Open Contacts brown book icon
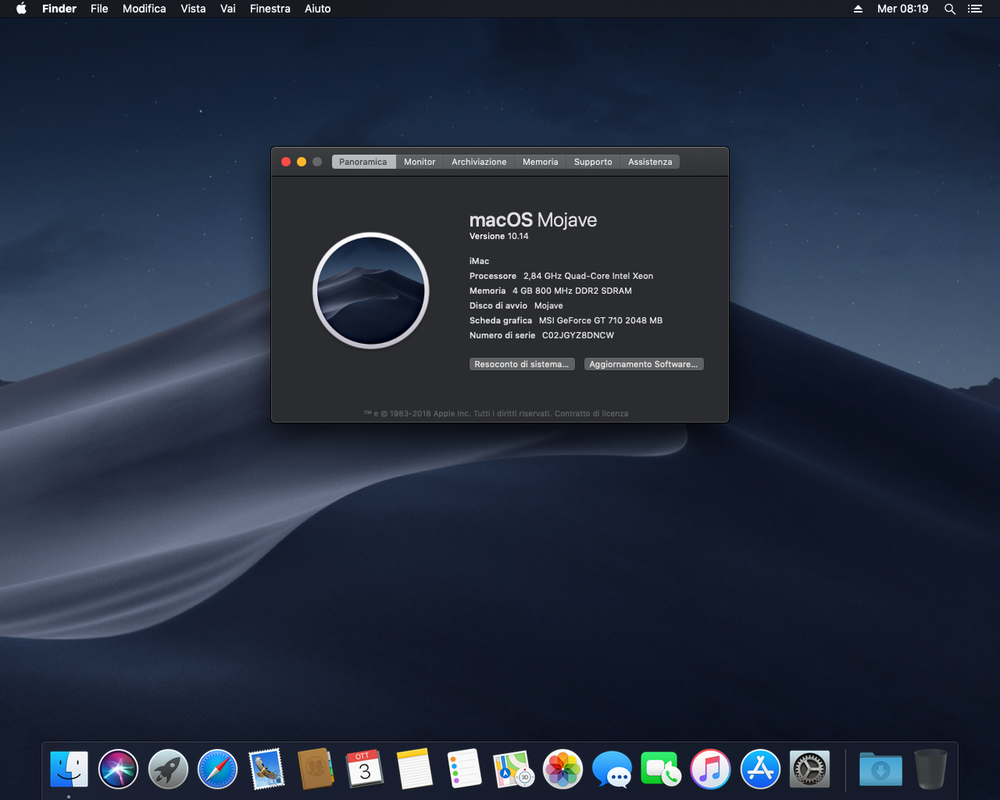The height and width of the screenshot is (800, 1000). [316, 769]
